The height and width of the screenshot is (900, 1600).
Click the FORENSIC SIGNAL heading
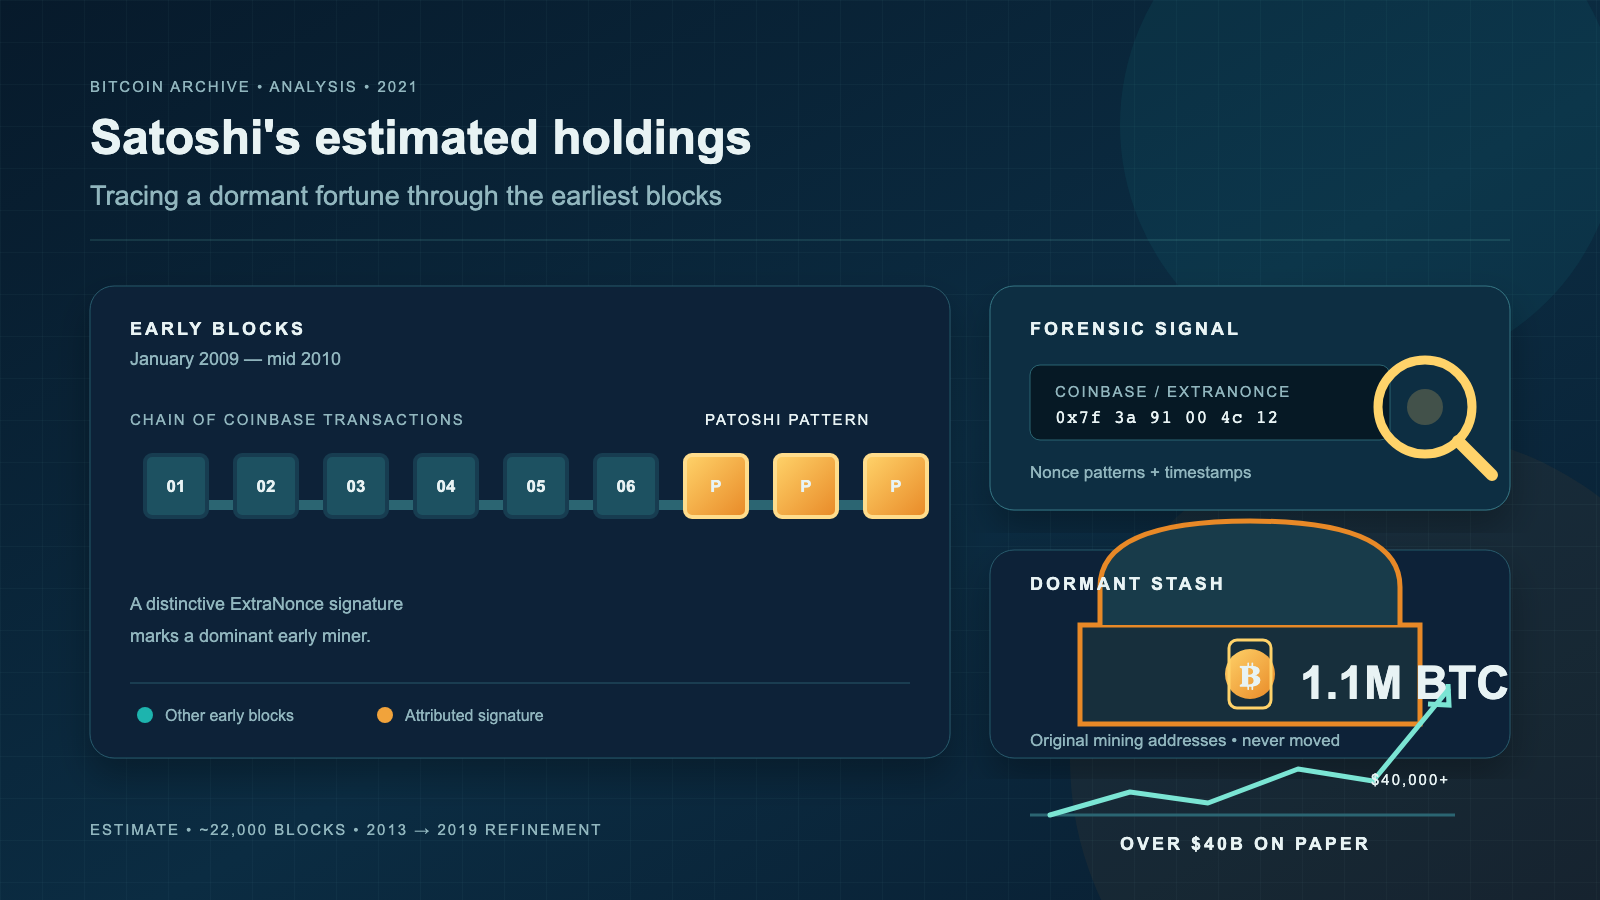click(x=1134, y=329)
